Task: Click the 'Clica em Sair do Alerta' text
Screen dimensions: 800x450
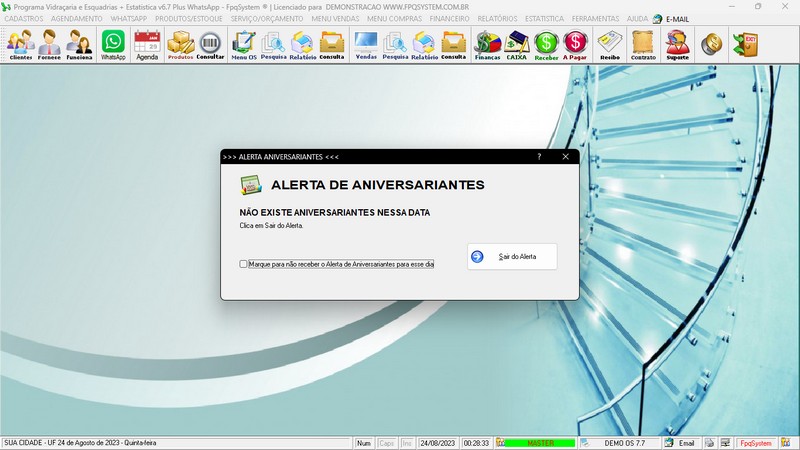Action: coord(271,226)
